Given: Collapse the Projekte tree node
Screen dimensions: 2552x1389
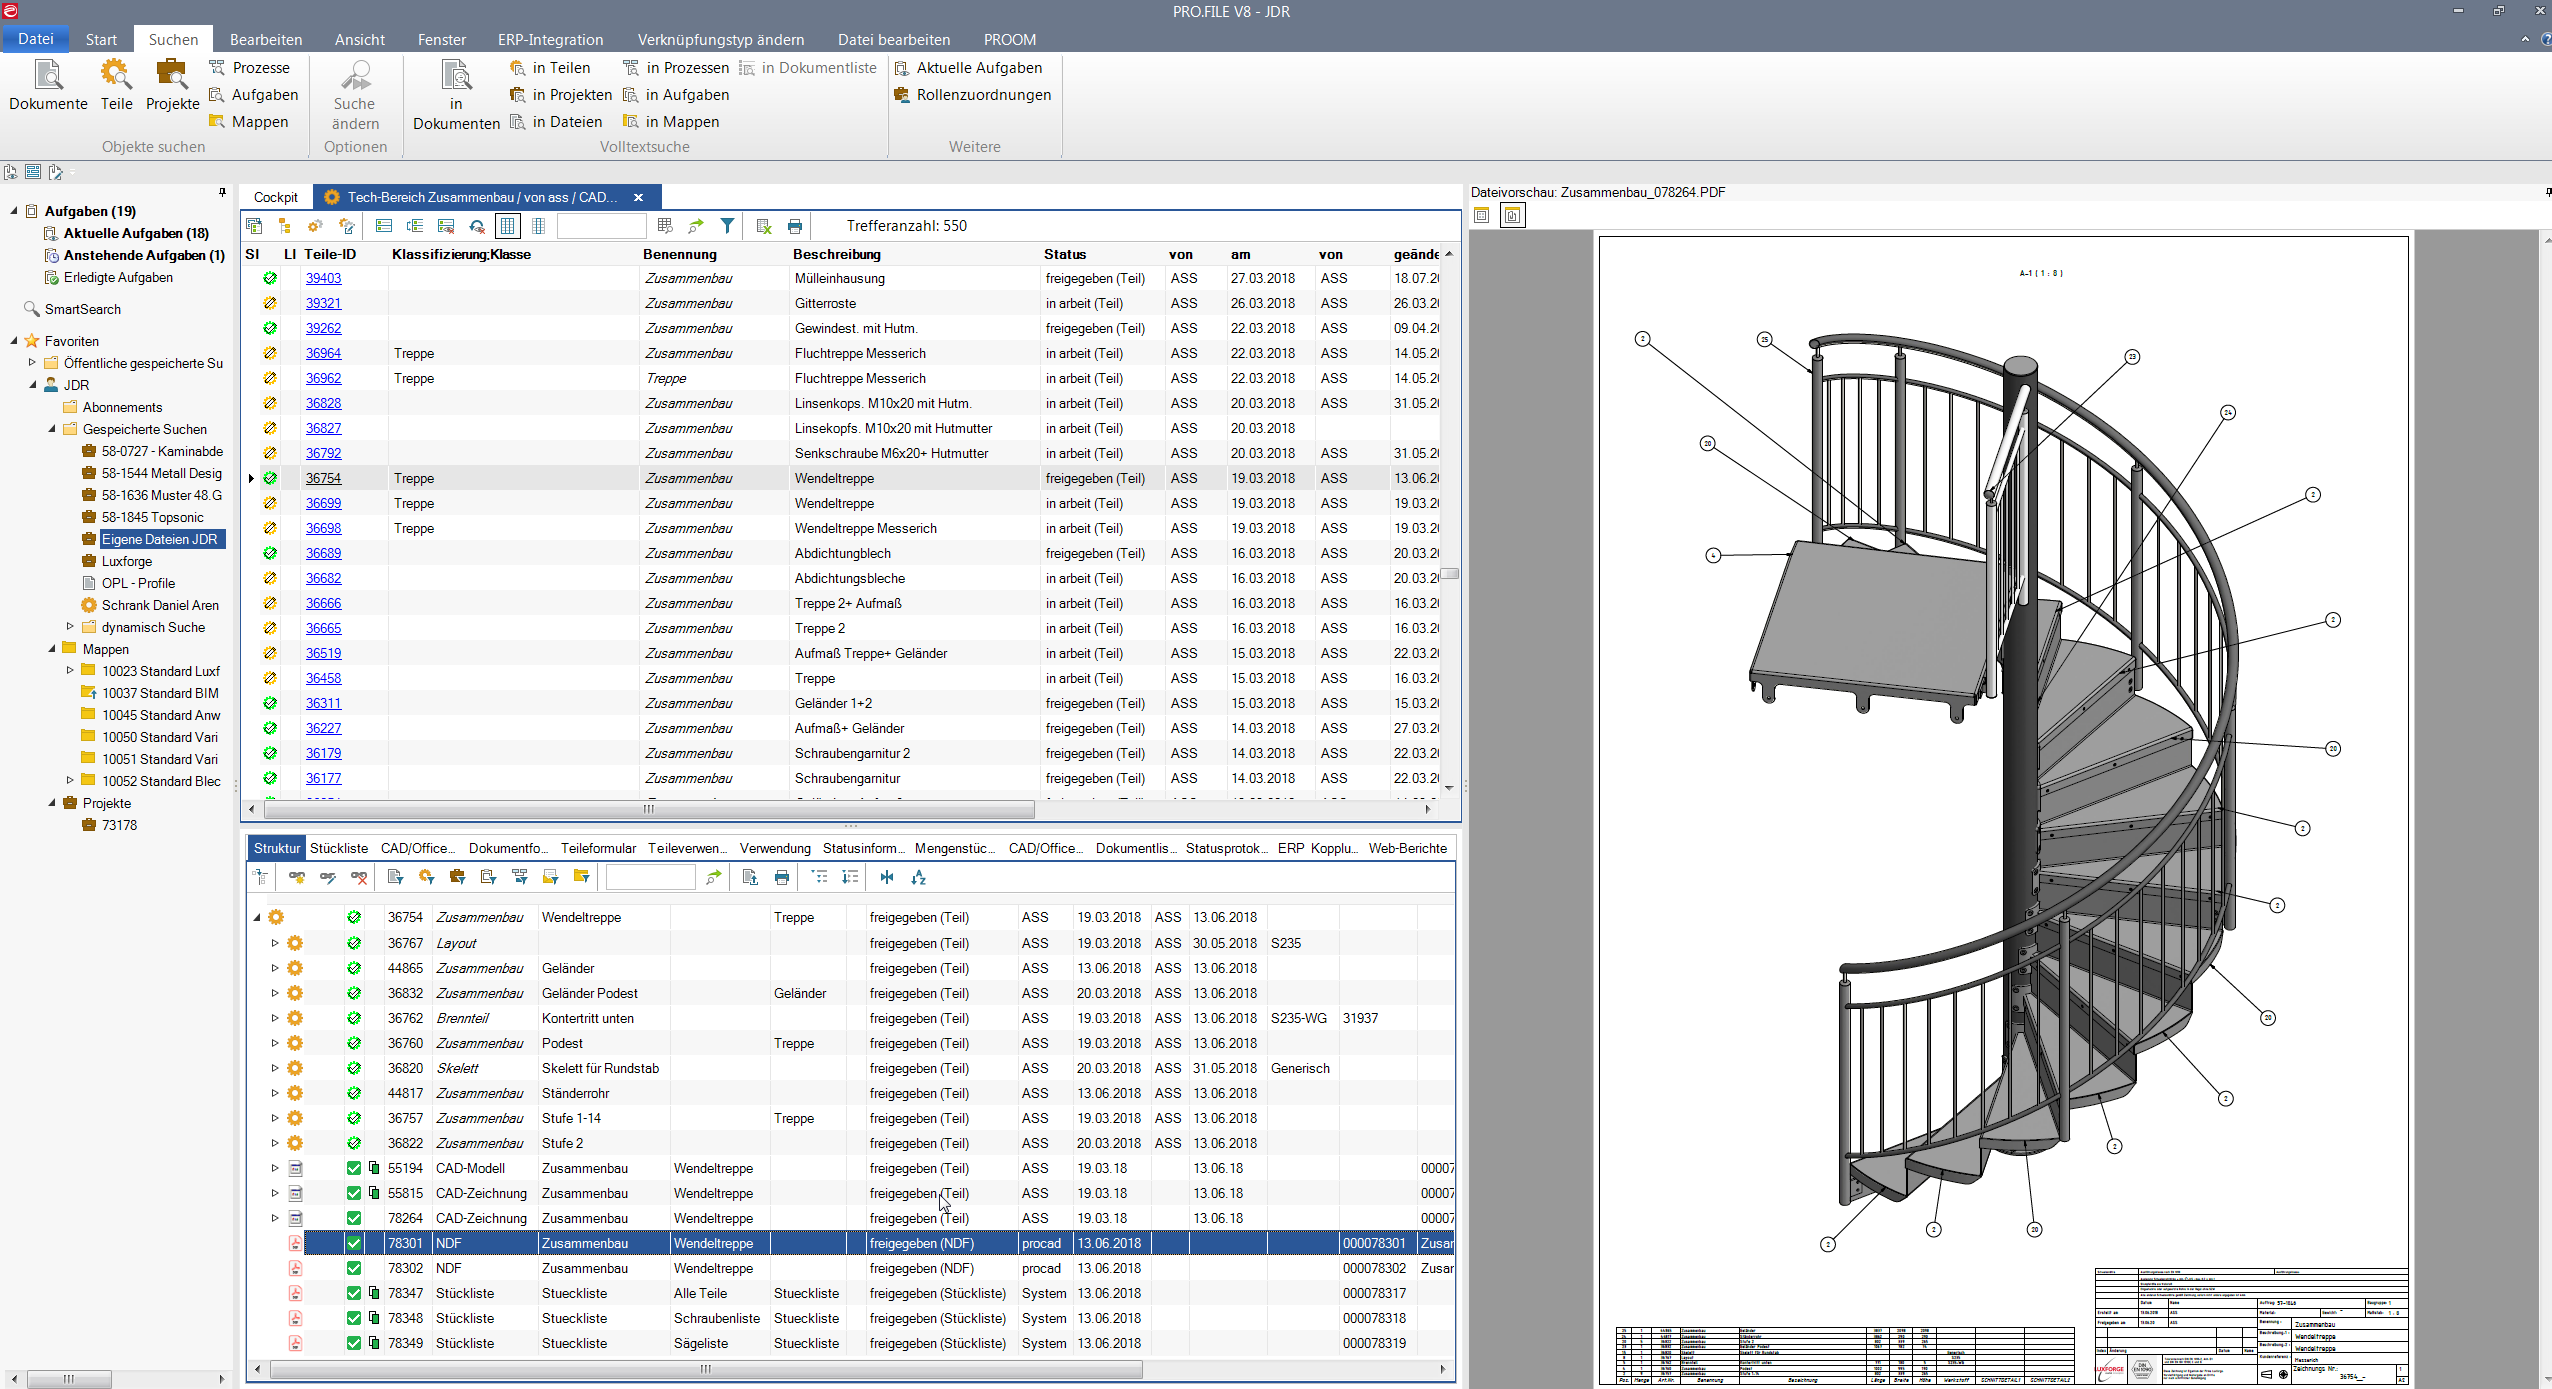Looking at the screenshot, I should 52,803.
